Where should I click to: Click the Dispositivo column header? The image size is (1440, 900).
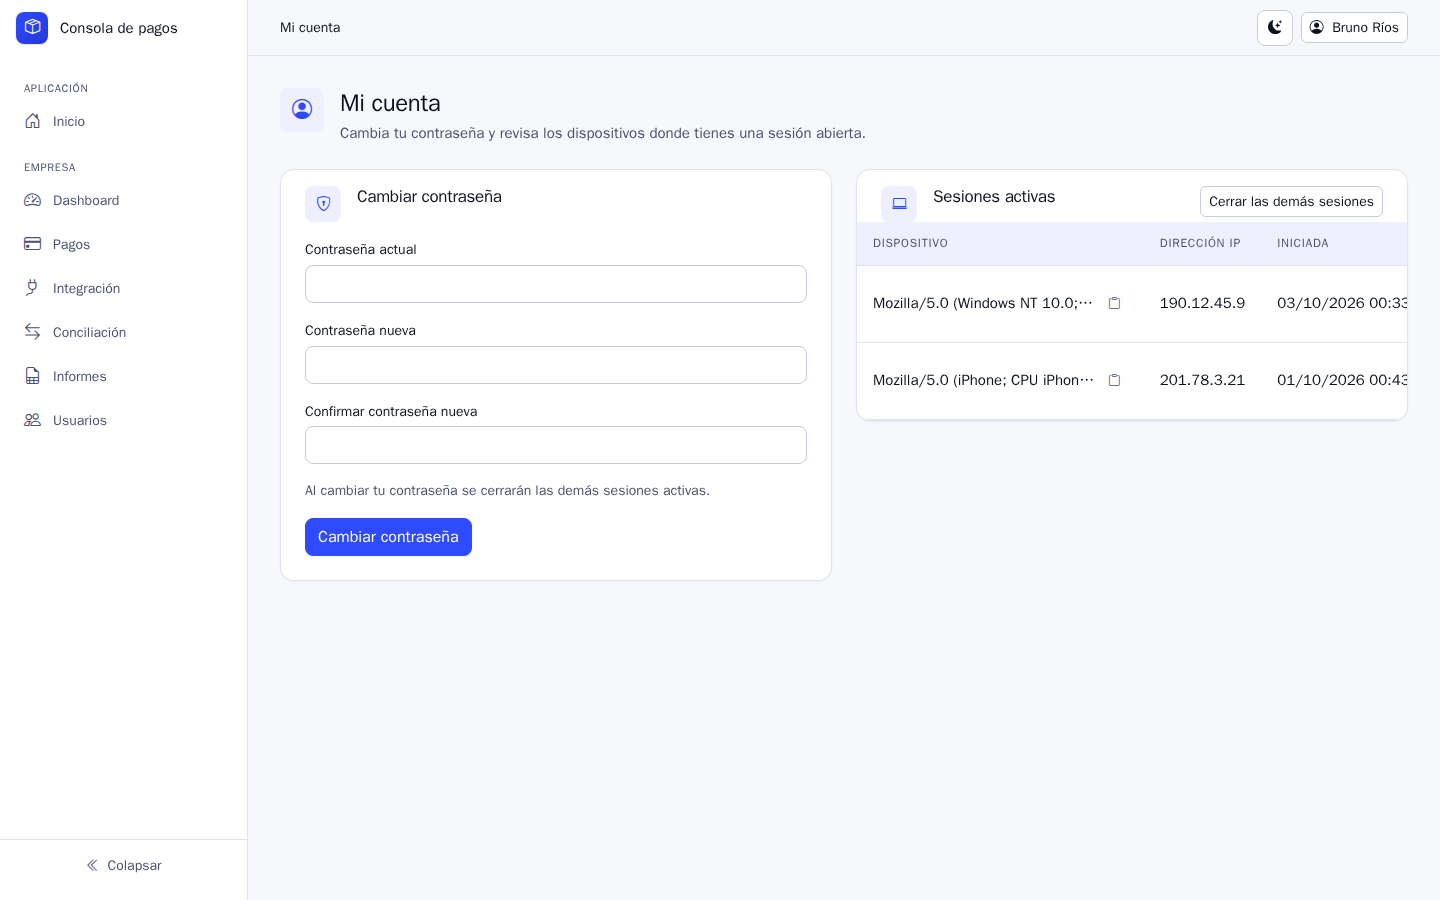tap(910, 243)
